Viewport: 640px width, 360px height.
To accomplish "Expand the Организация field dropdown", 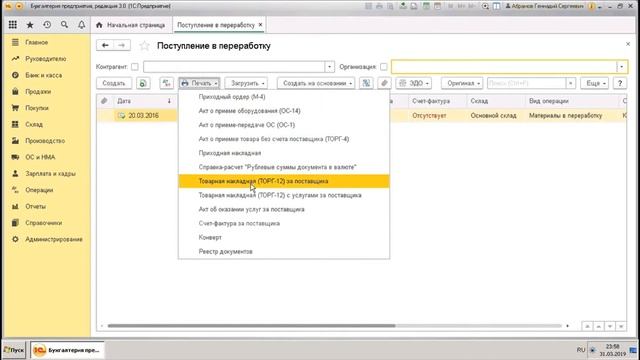I will click(622, 67).
